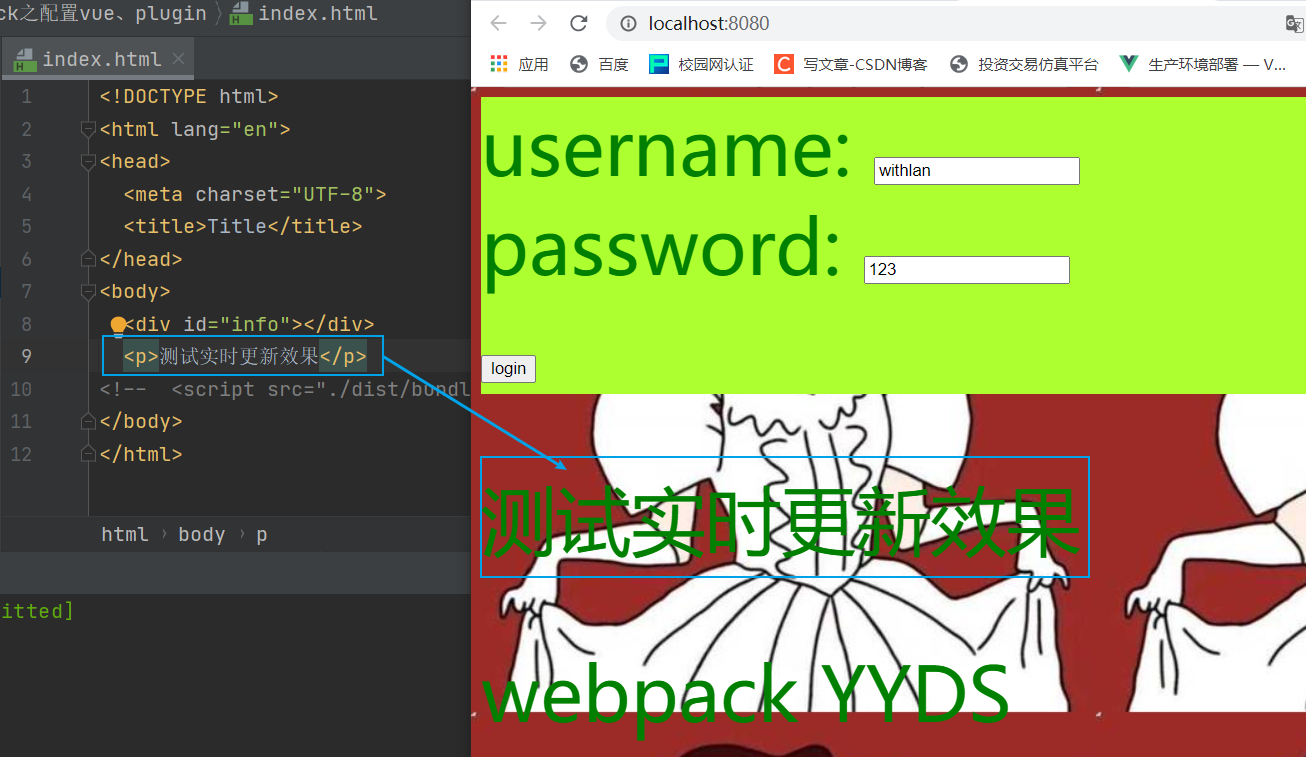Click the intention lightbulb on line 8
Viewport: 1306px width, 757px height.
click(118, 325)
